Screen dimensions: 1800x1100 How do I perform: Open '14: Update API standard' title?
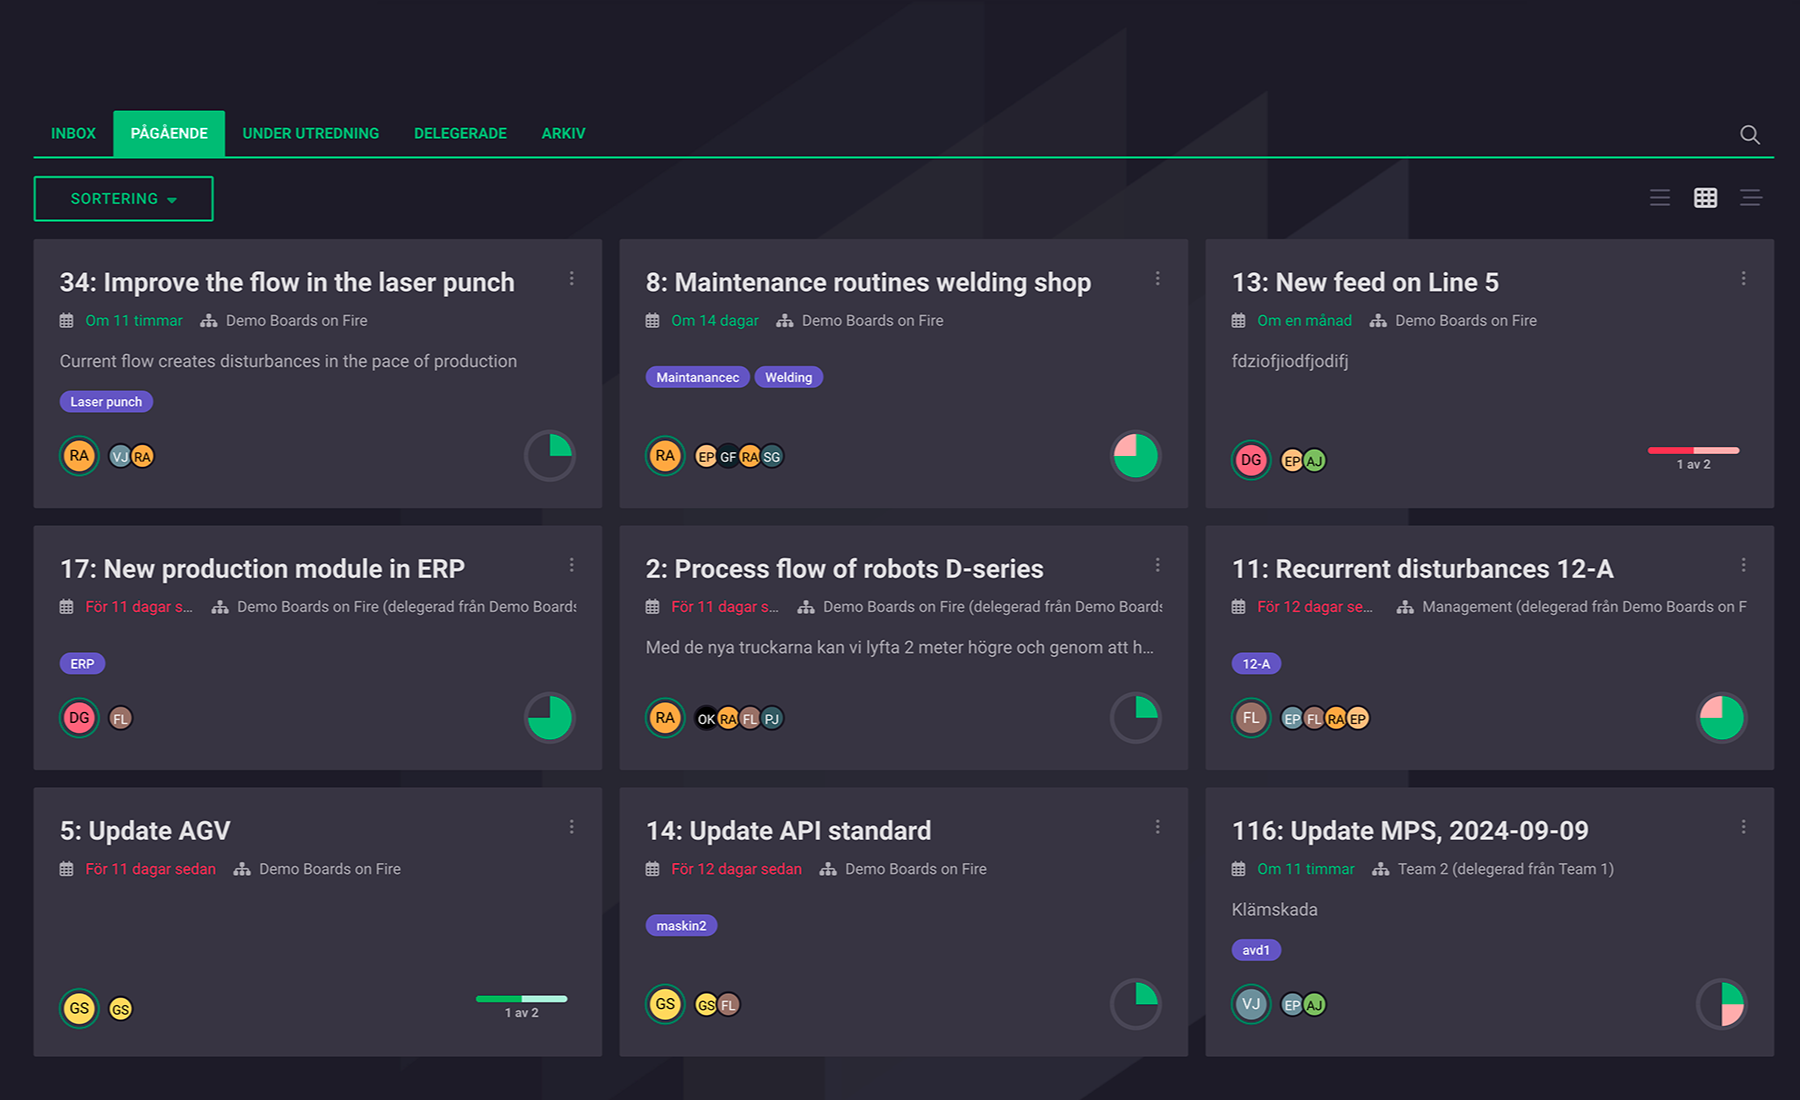point(788,831)
